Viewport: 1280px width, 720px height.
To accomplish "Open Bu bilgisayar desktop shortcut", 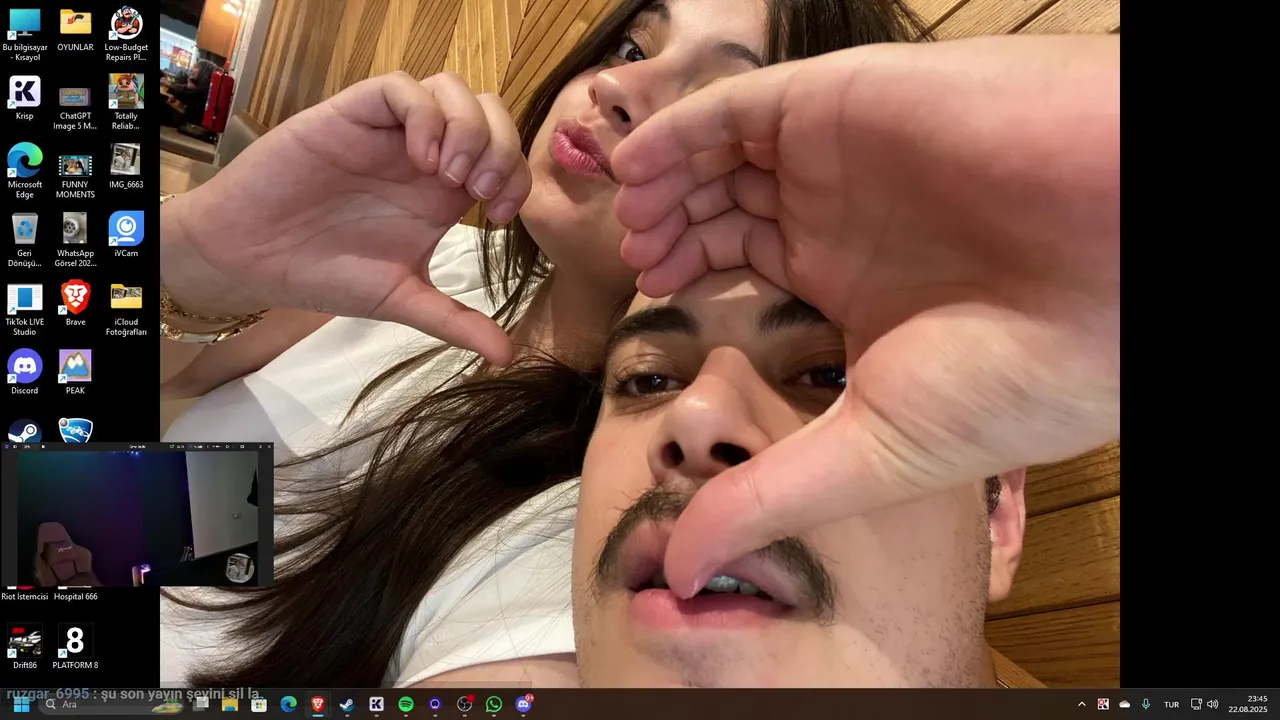I will pos(25,34).
